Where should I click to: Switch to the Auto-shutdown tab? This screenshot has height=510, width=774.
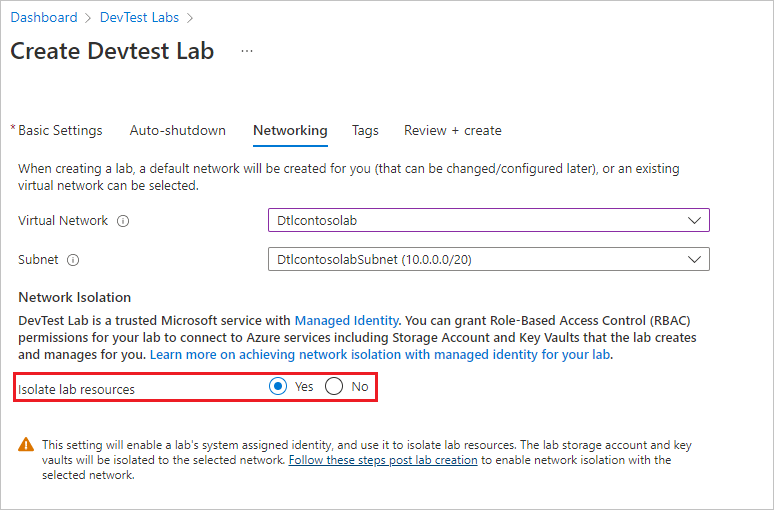[x=178, y=130]
